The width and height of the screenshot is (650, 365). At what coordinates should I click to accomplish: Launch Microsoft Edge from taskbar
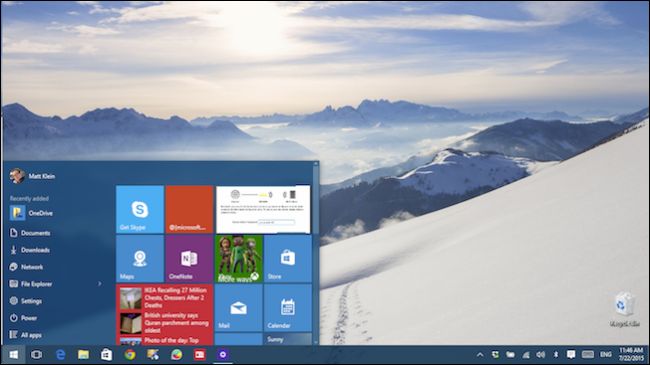pos(61,355)
